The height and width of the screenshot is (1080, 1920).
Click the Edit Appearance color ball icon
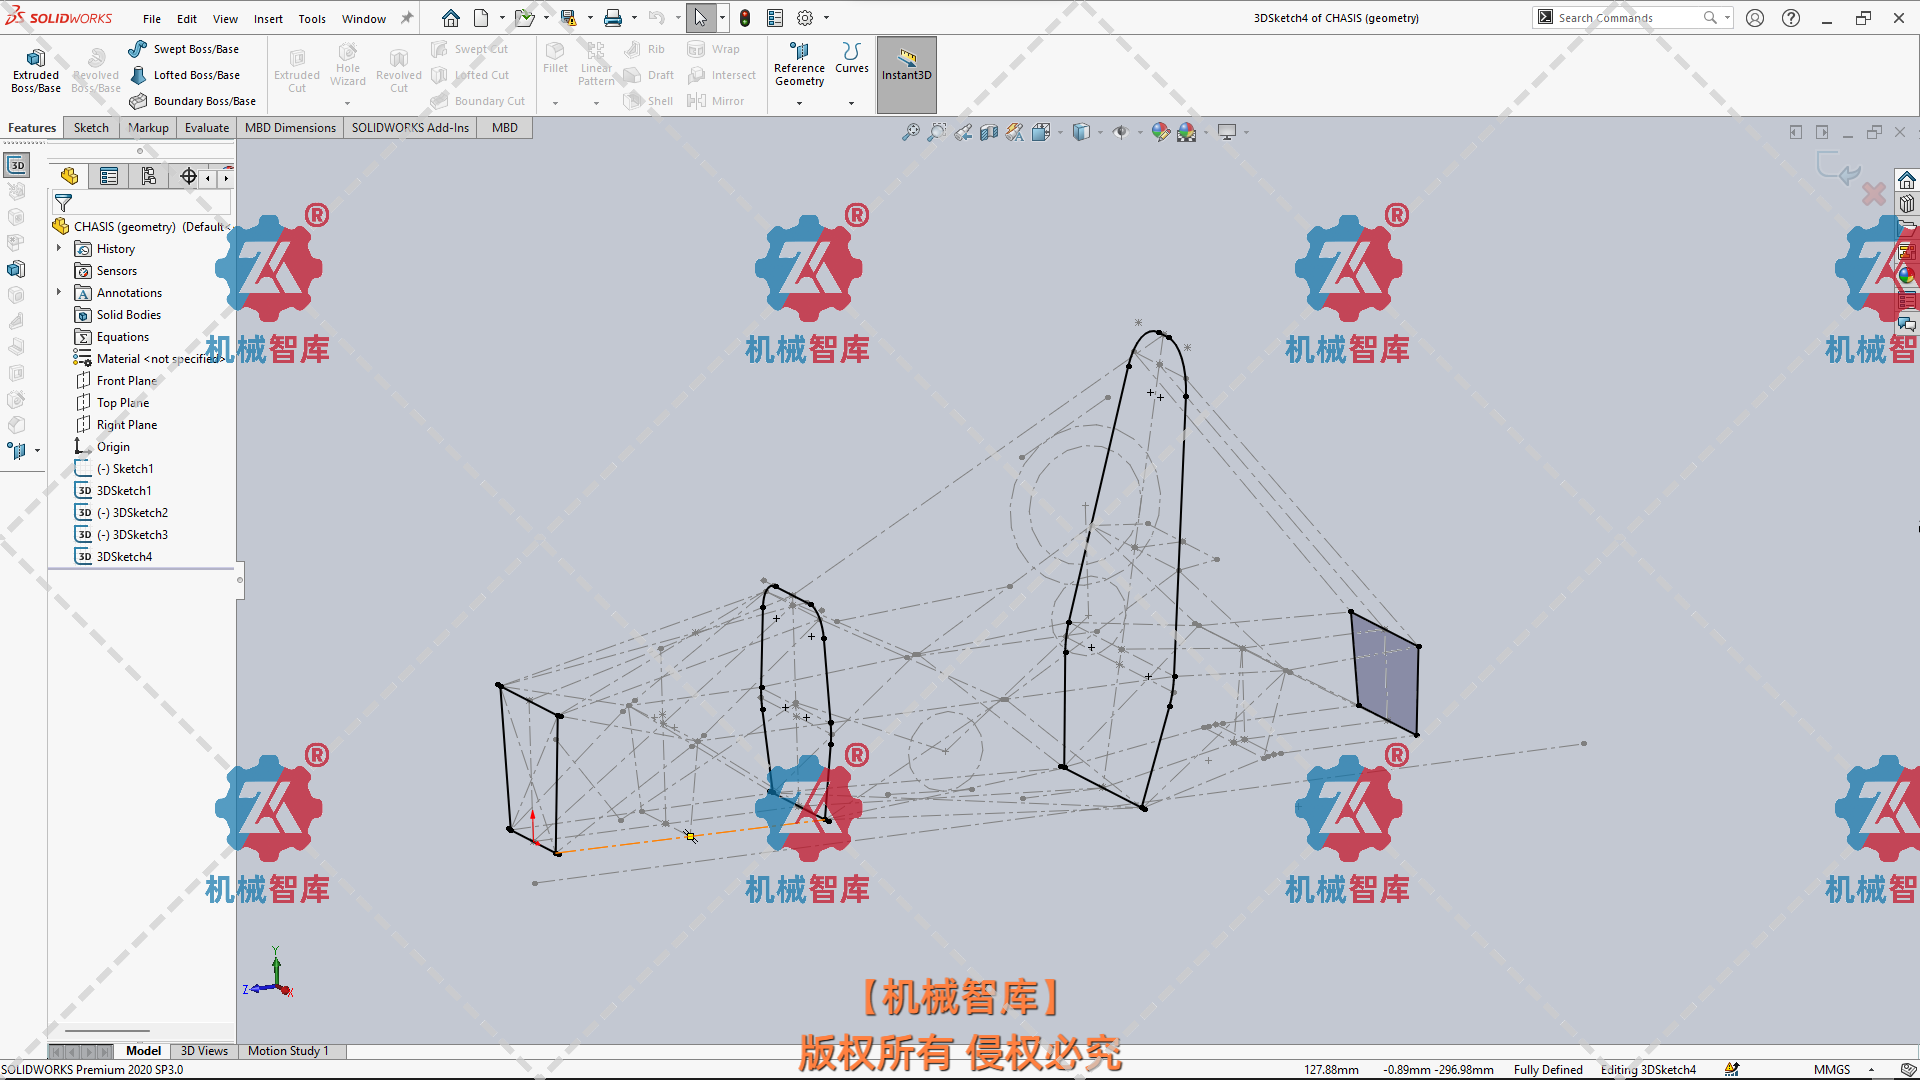coord(1160,132)
